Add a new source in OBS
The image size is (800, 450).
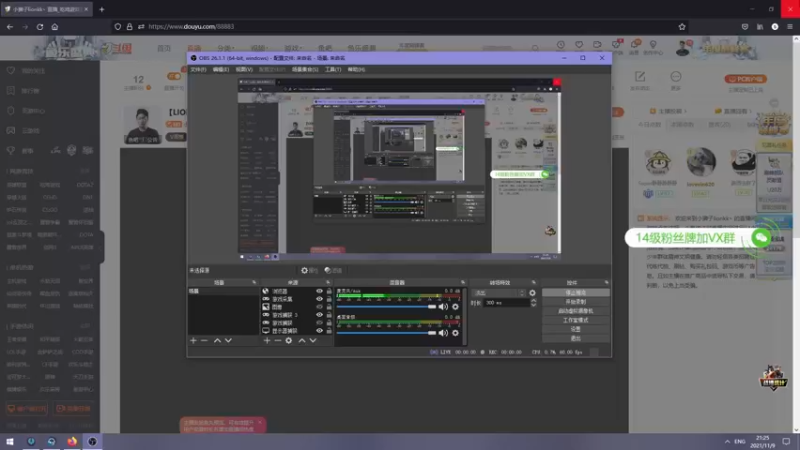click(x=267, y=340)
